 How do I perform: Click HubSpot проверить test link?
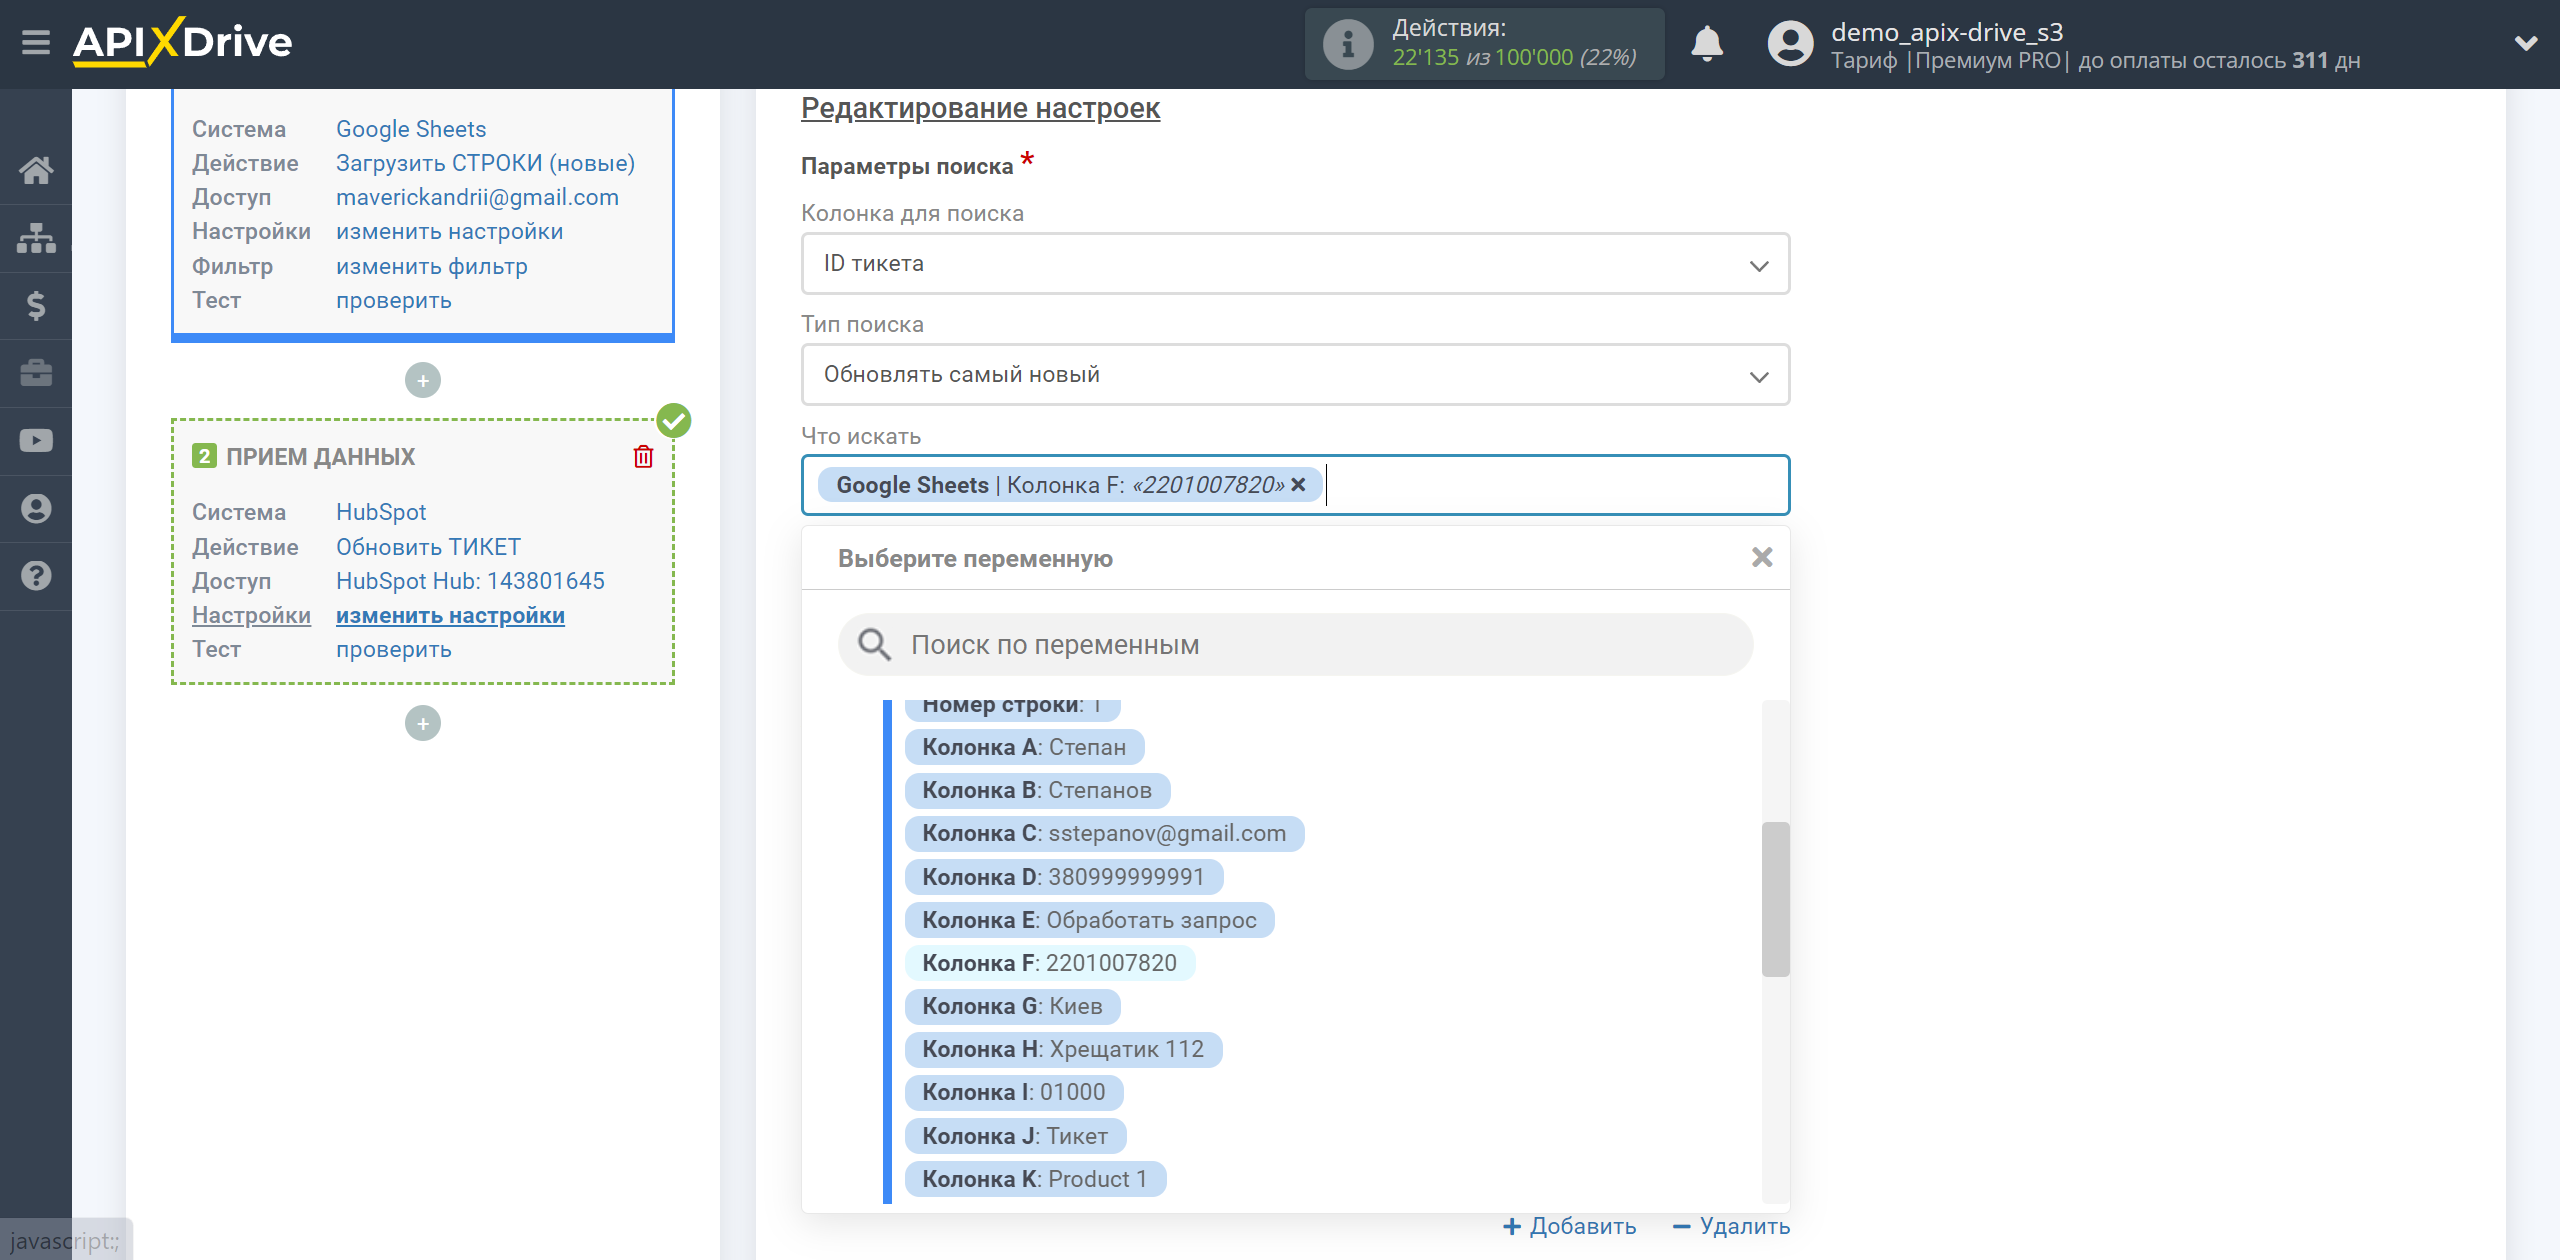point(393,650)
